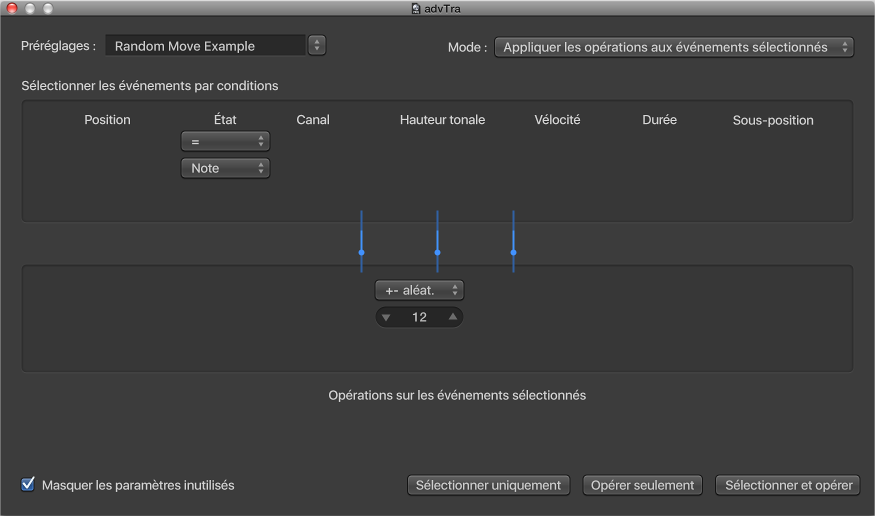Viewport: 878px width, 518px height.
Task: Open the Note event type dropdown
Action: click(x=226, y=168)
